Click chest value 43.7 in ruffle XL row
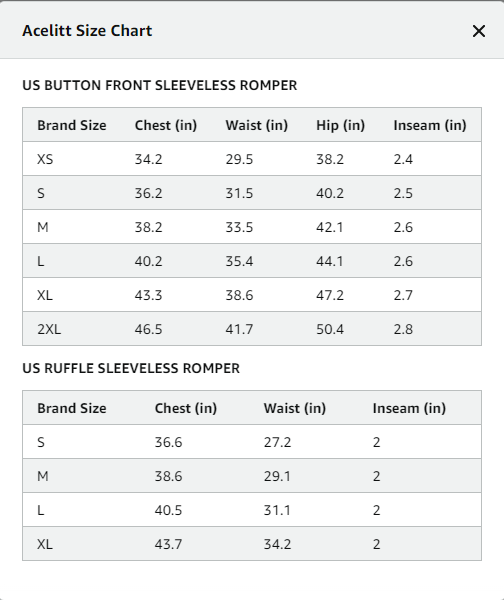Screen dimensions: 504x600 (168, 544)
